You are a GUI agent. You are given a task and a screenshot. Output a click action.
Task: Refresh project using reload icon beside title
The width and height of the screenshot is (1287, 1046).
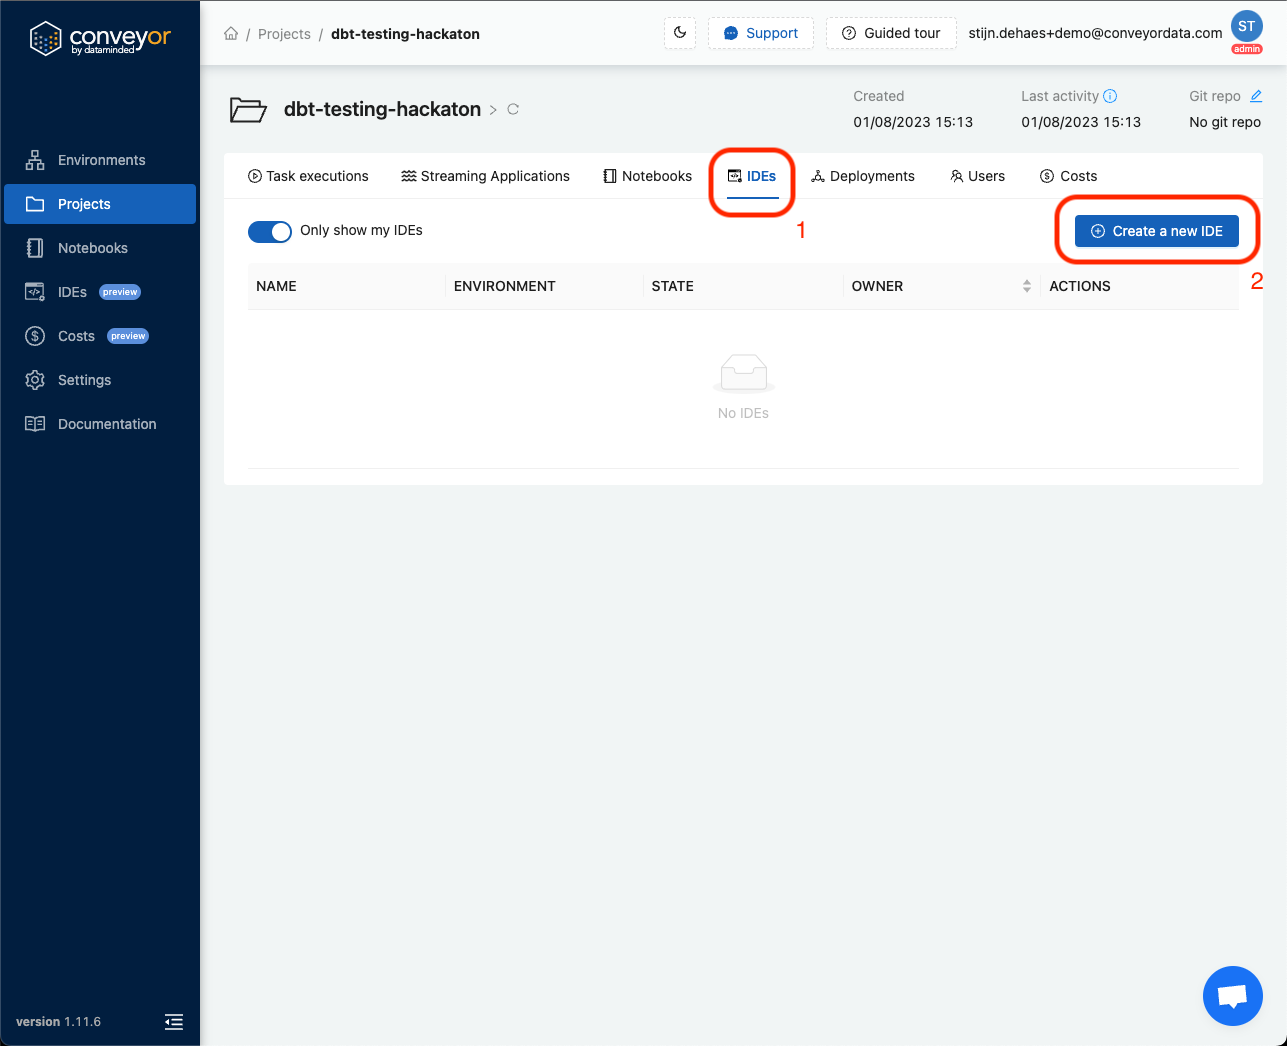[513, 109]
